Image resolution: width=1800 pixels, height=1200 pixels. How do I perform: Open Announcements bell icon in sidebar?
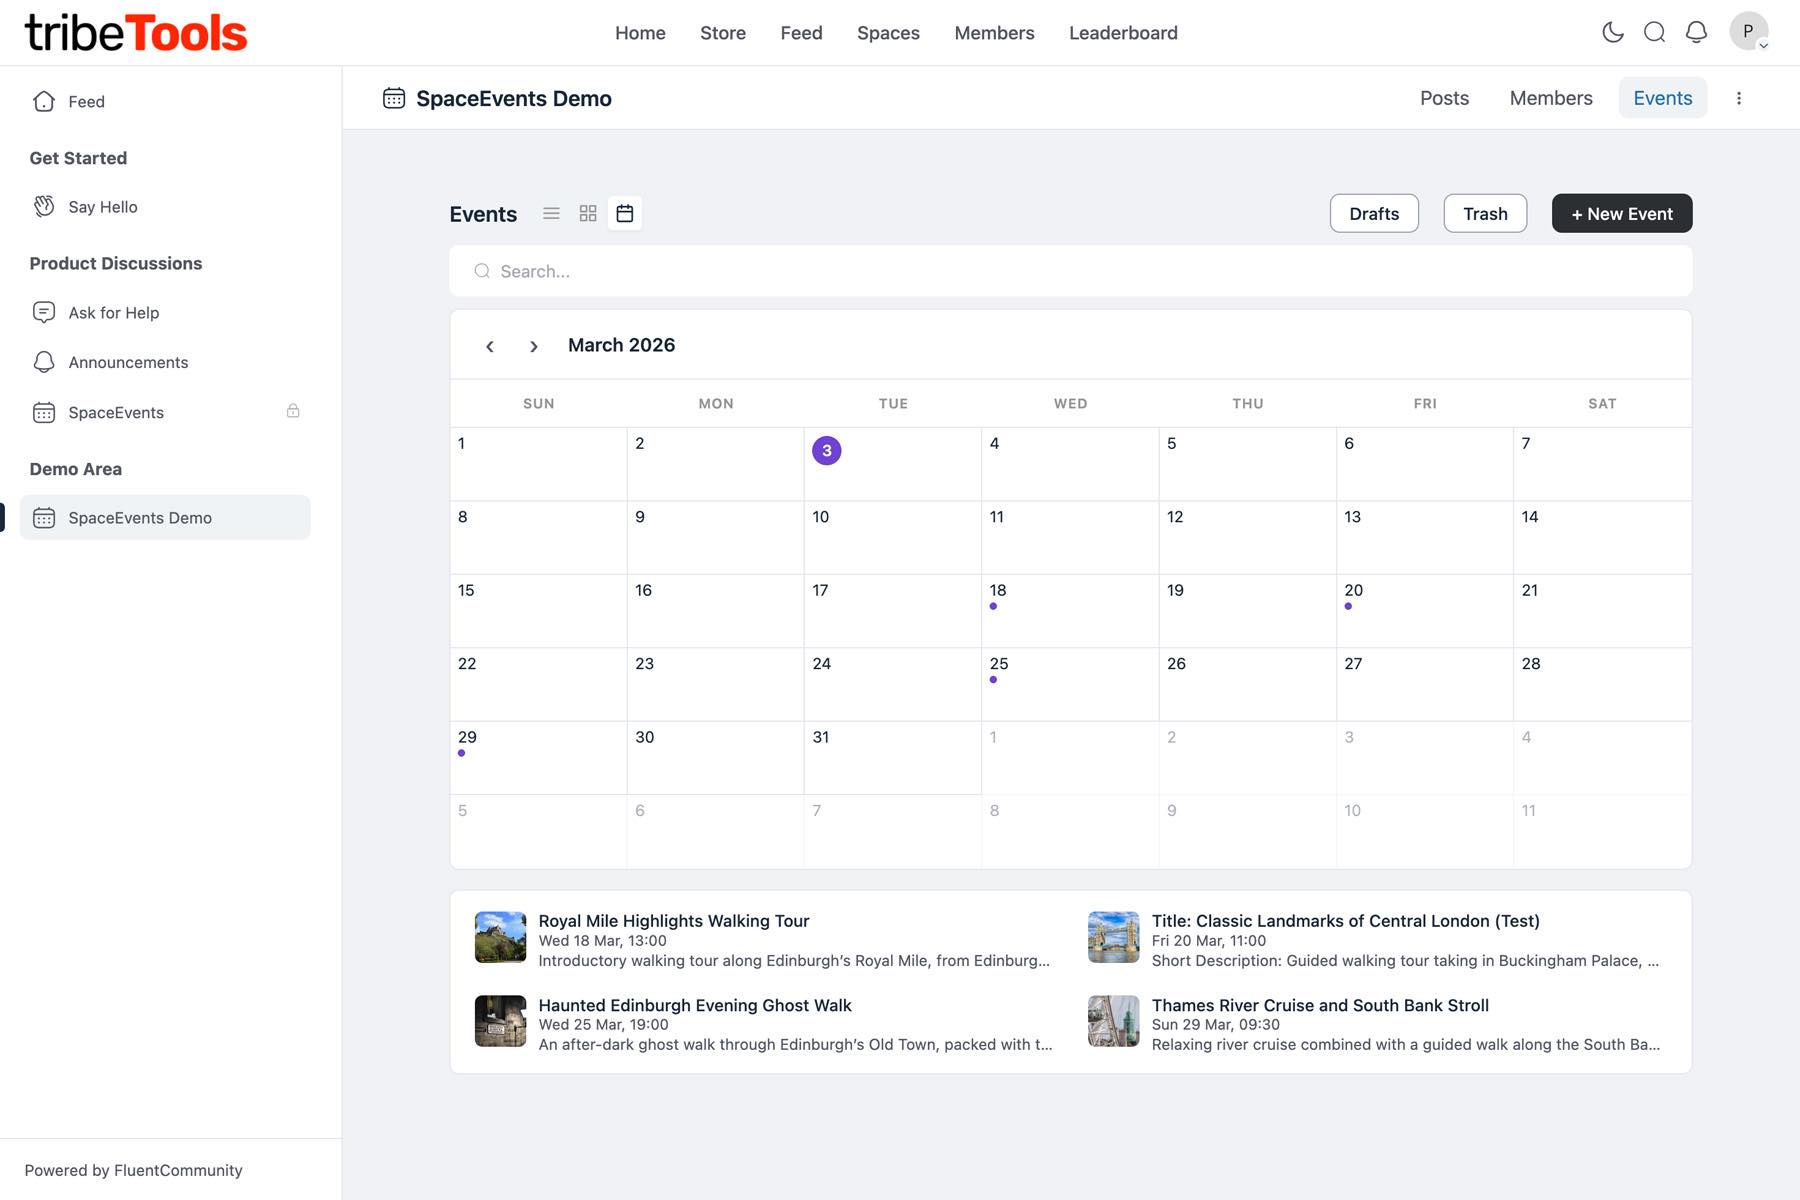(x=44, y=362)
